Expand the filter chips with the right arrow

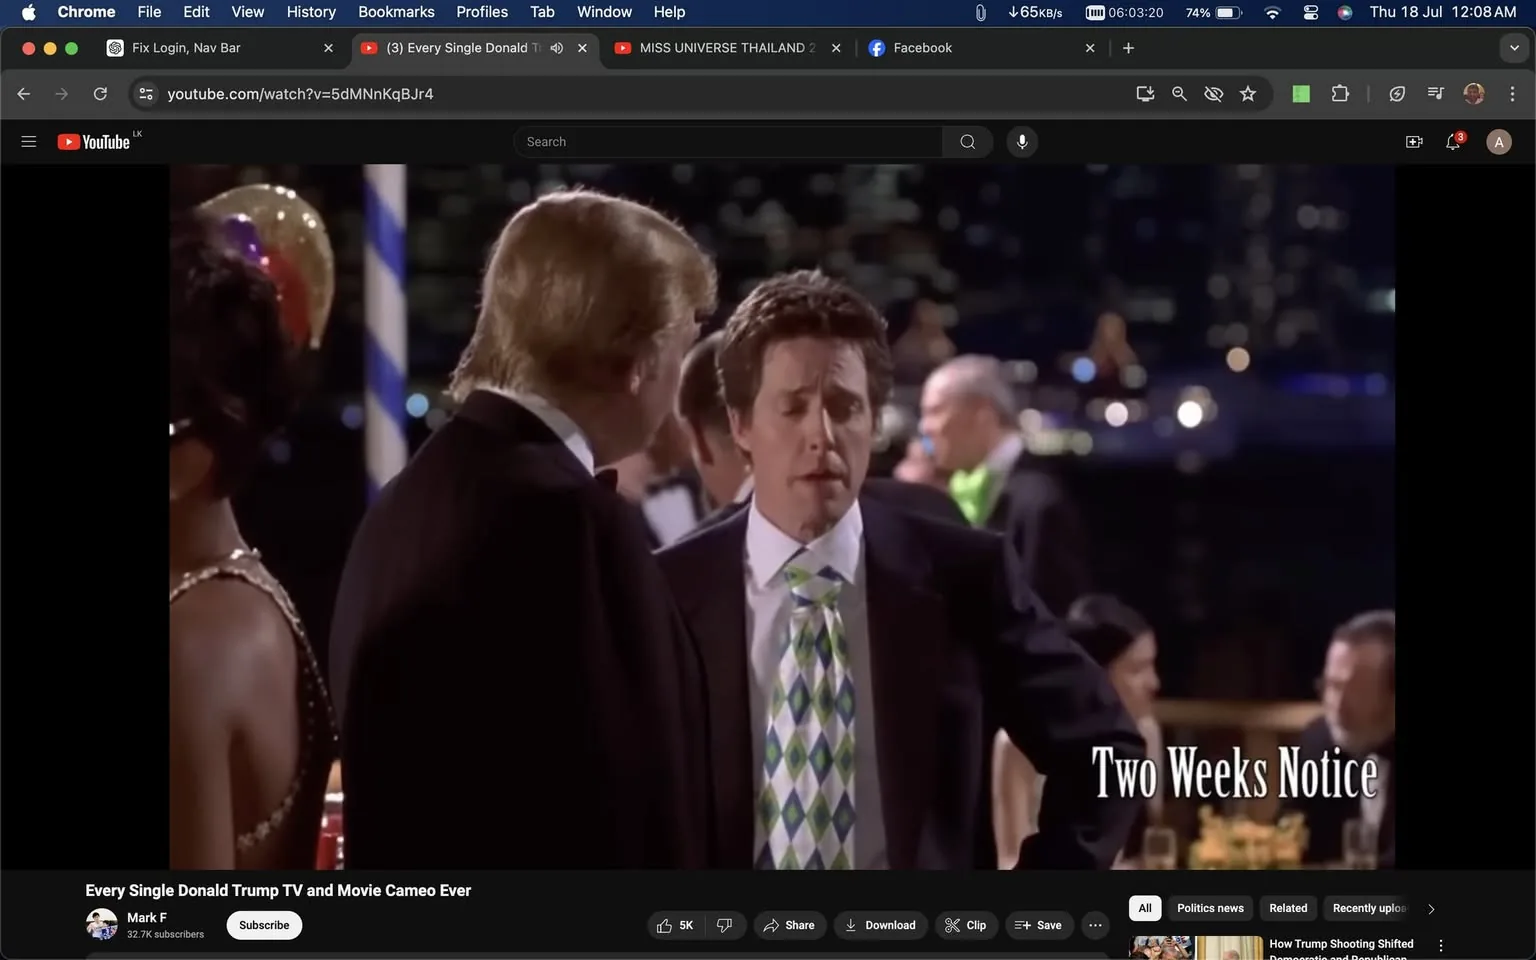click(x=1430, y=908)
